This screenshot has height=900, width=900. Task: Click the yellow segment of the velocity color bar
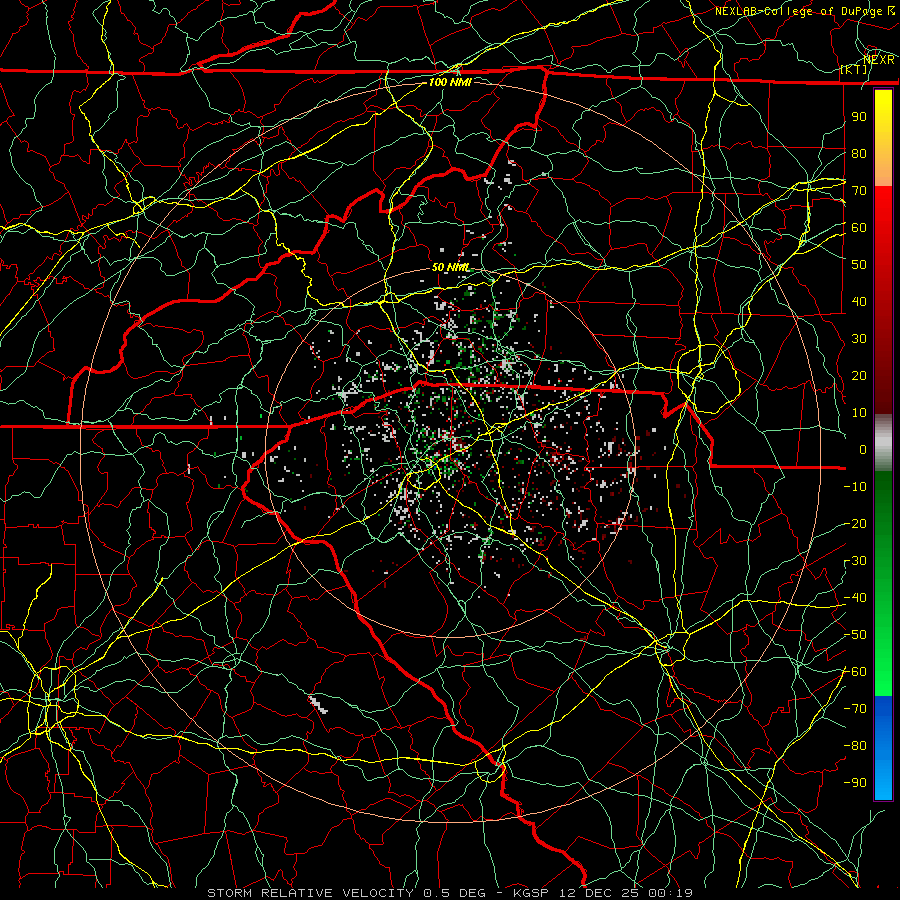(x=883, y=138)
